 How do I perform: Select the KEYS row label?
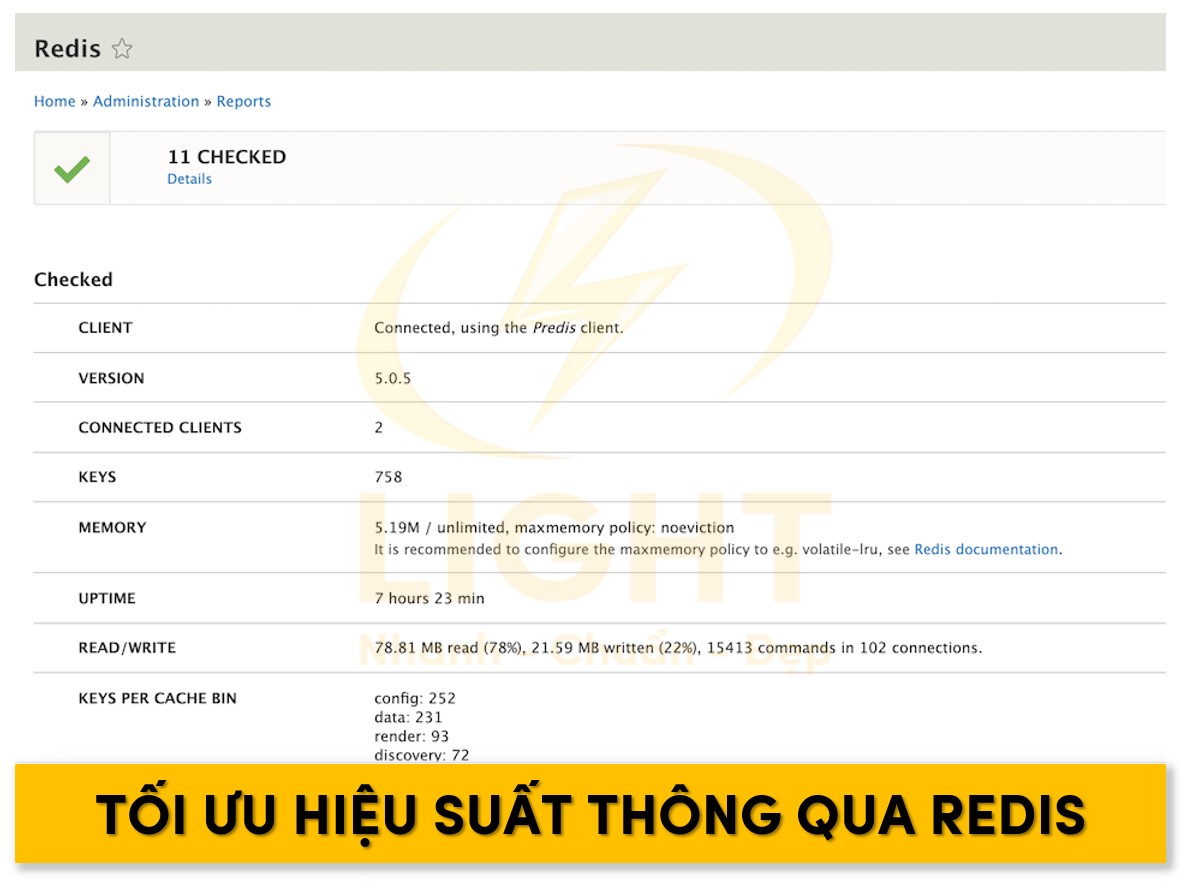tap(97, 477)
